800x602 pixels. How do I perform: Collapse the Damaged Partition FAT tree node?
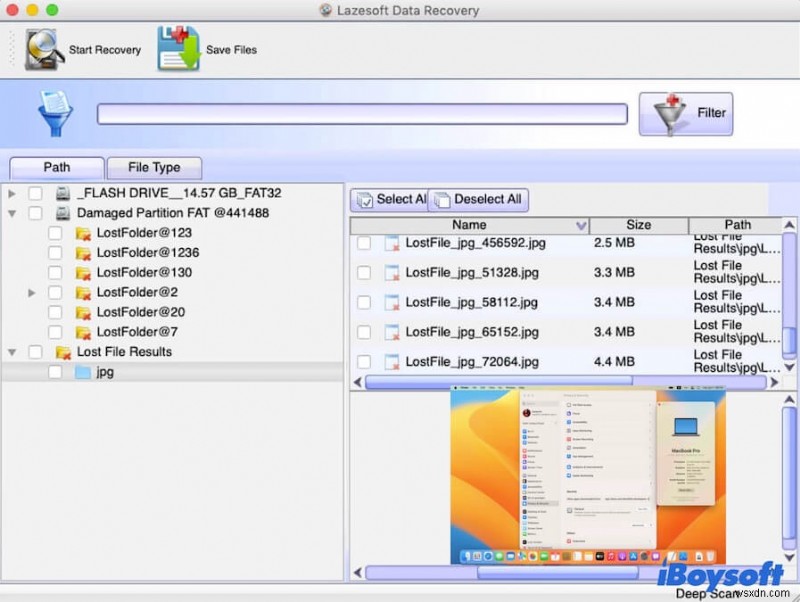pyautogui.click(x=12, y=213)
